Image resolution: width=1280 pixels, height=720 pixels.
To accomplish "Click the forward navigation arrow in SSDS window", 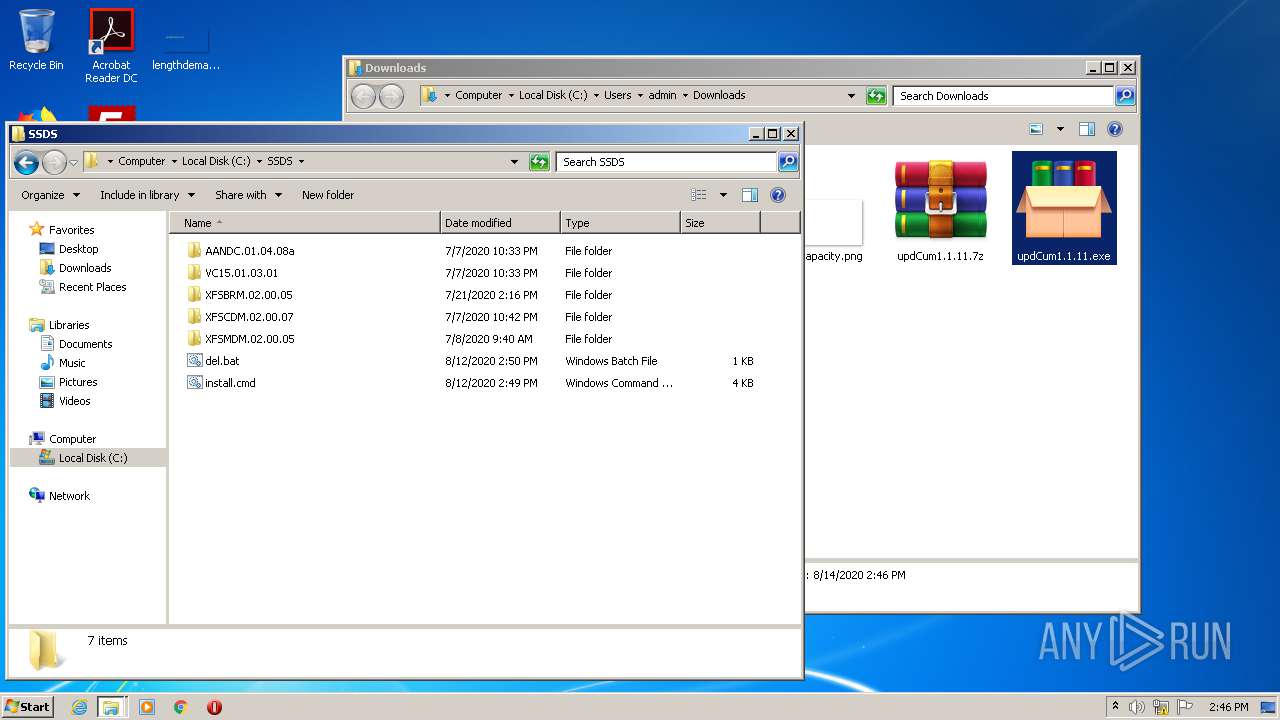I will 54,162.
